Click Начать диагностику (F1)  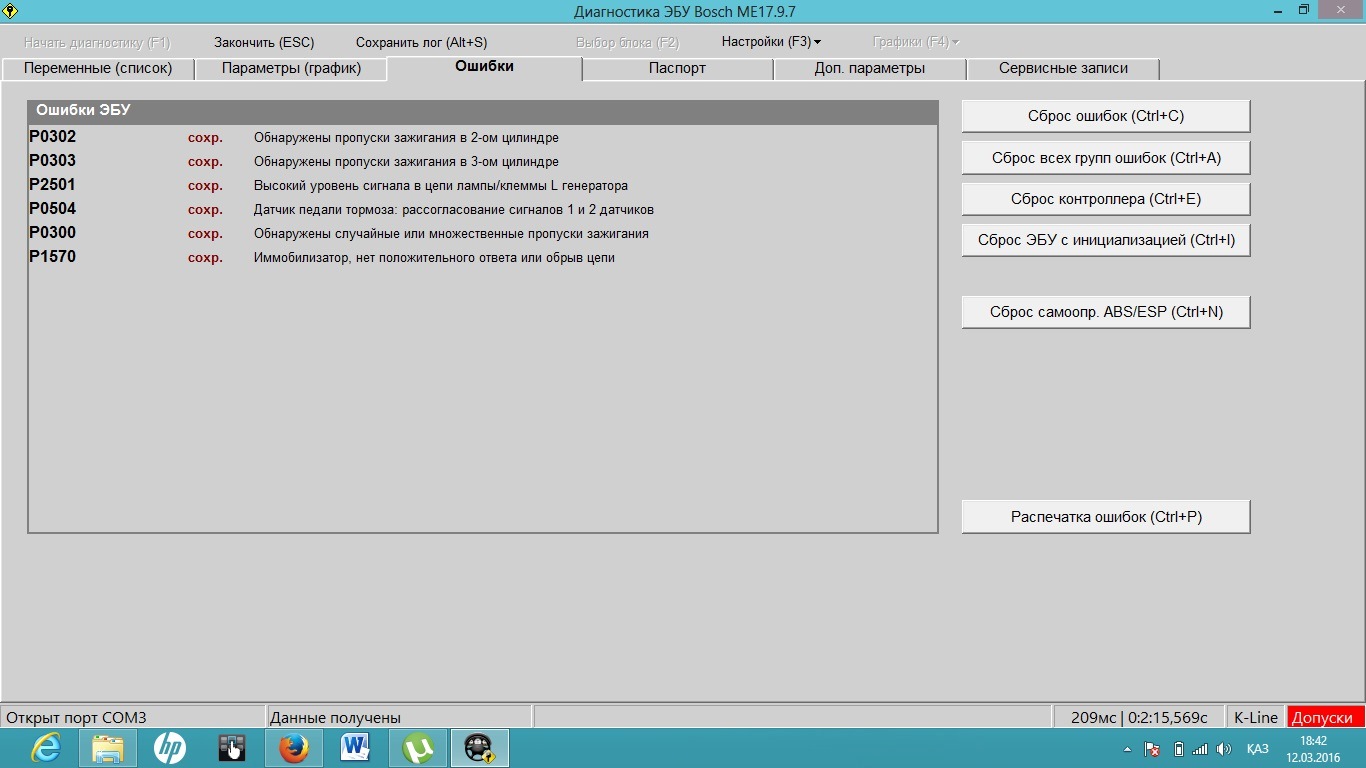[x=97, y=42]
